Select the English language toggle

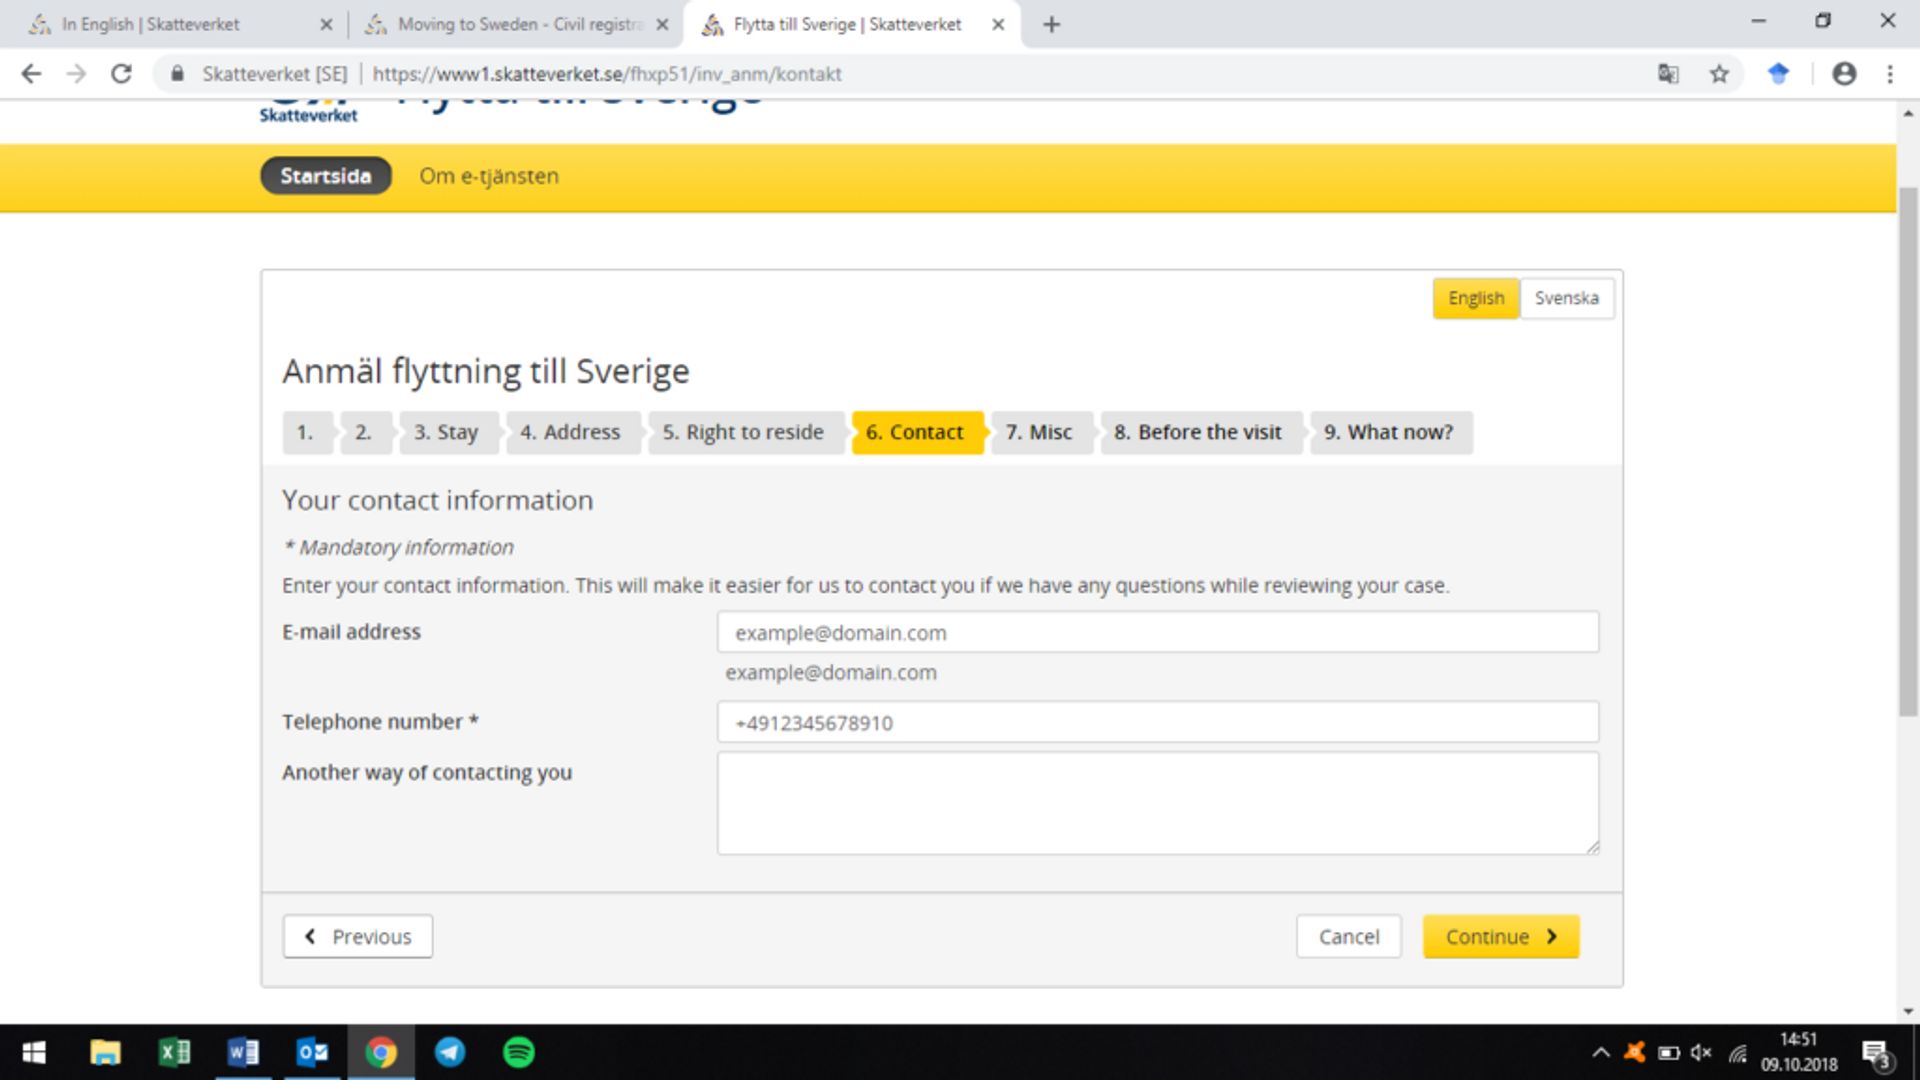coord(1477,298)
